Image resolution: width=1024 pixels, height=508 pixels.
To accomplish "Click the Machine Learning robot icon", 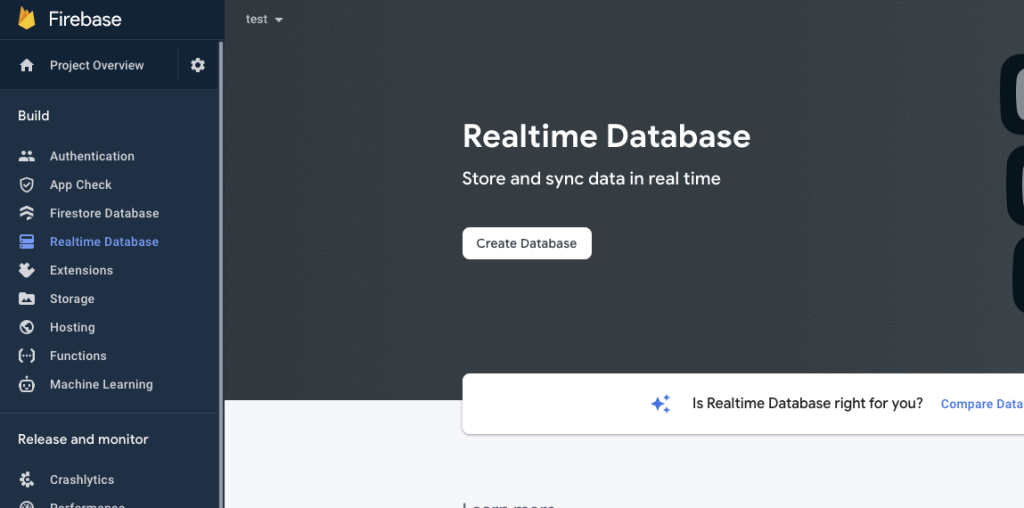I will pos(27,384).
